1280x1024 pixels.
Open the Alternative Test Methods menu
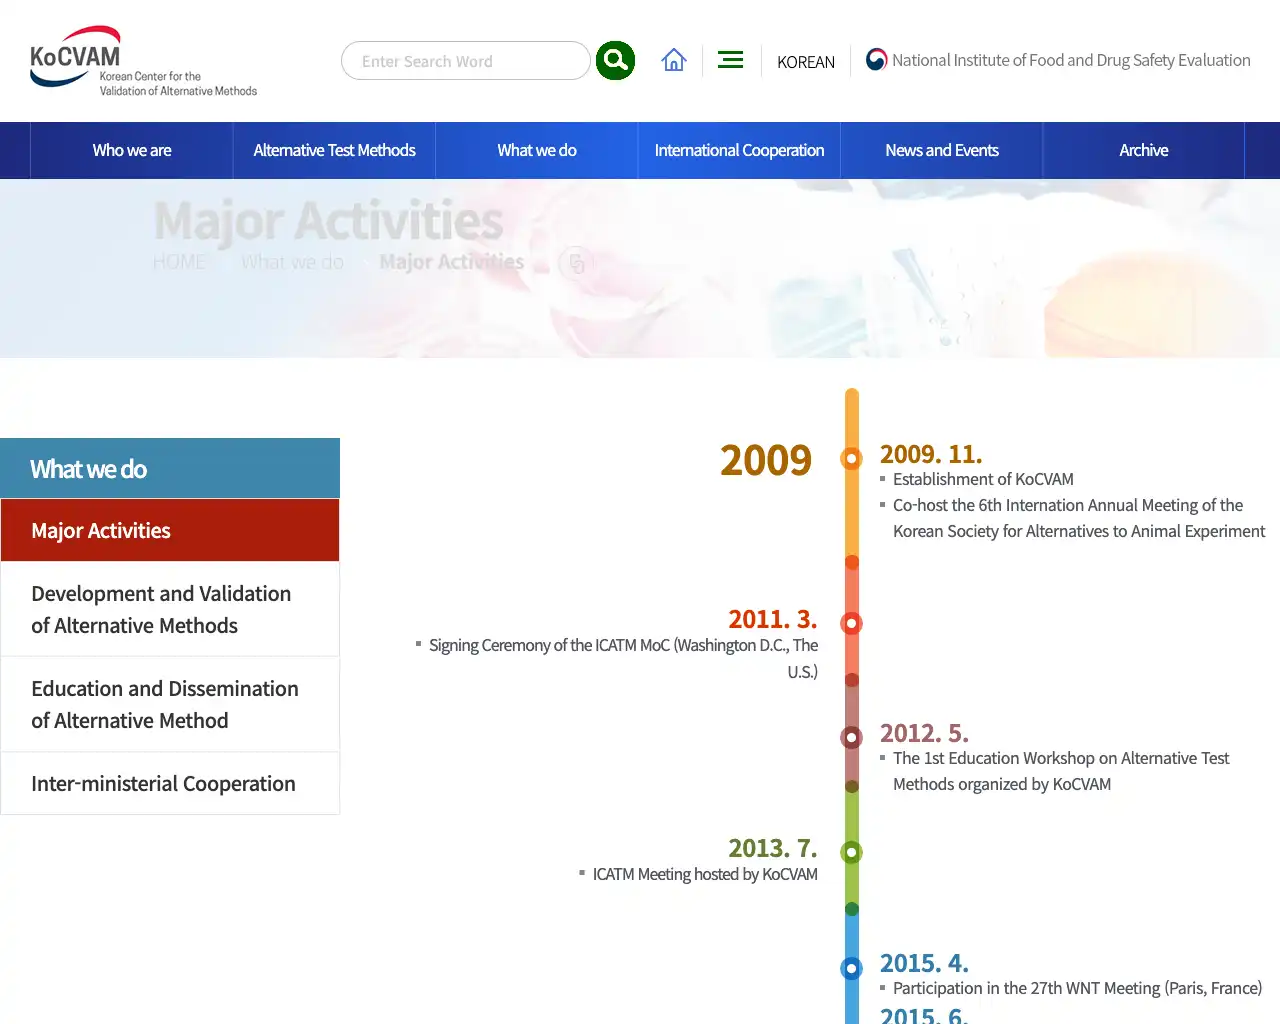pyautogui.click(x=334, y=150)
